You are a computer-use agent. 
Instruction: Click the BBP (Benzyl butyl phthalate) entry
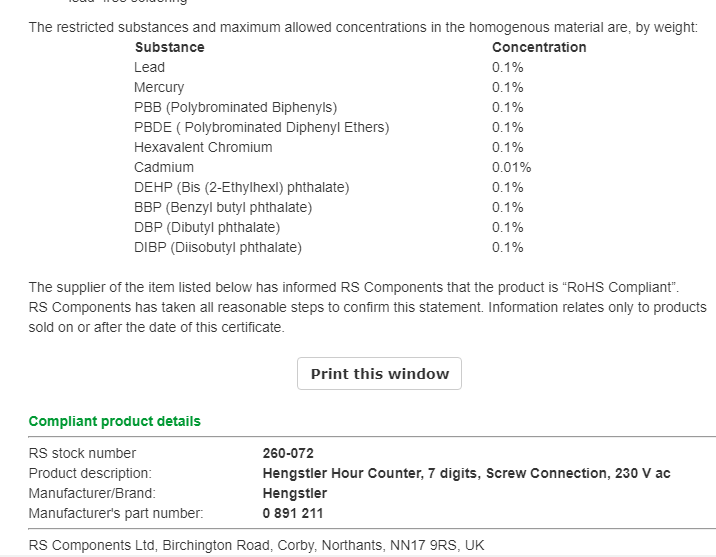coord(223,207)
